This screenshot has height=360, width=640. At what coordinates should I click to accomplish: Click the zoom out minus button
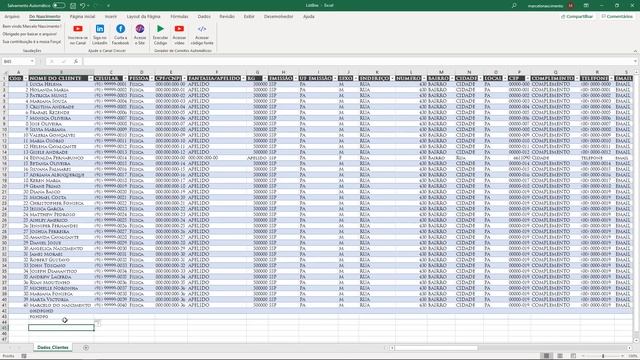(x=583, y=356)
